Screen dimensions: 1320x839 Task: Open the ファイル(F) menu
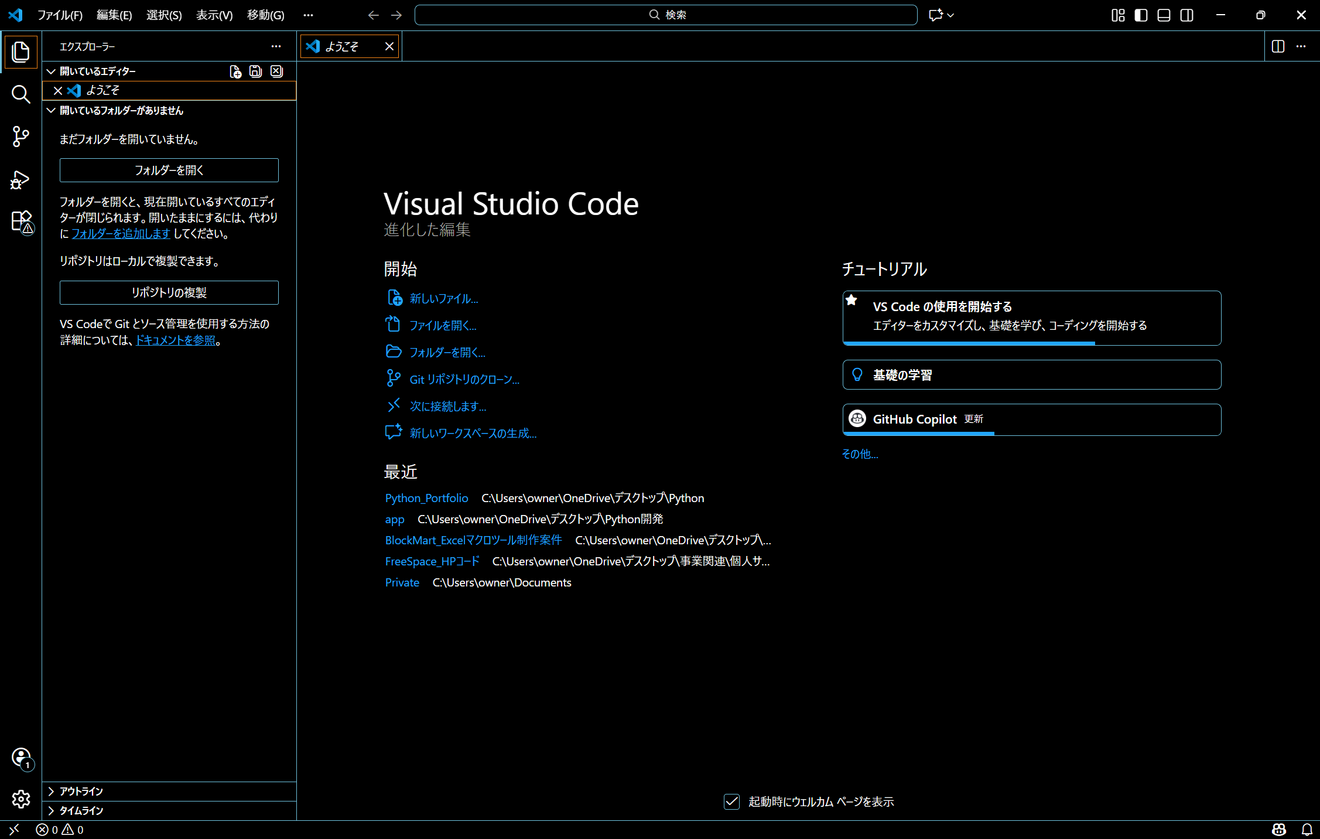(59, 15)
